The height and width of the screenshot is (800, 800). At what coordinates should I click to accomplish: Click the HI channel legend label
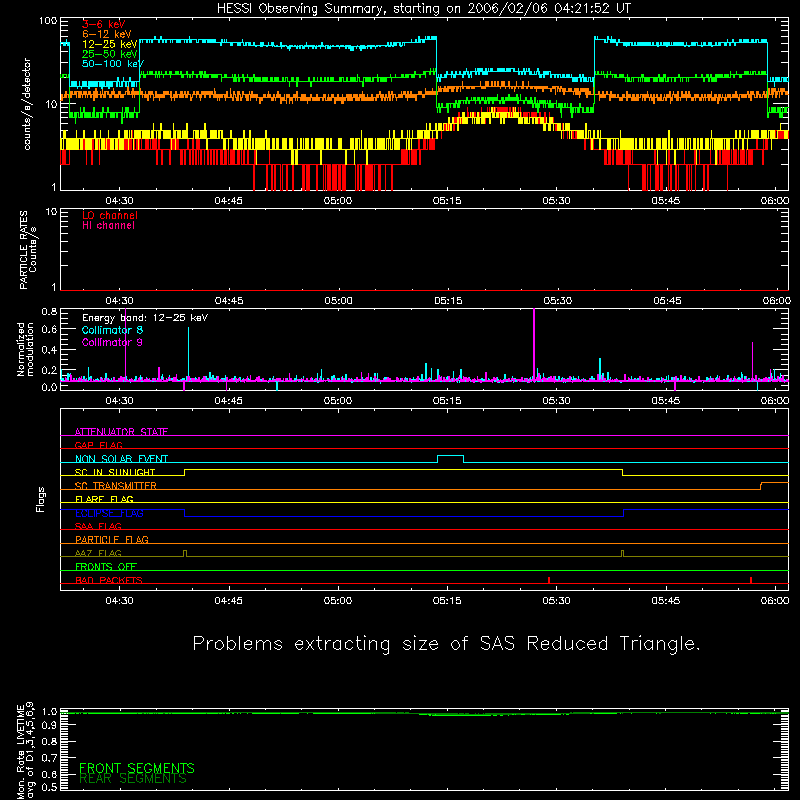(108, 226)
